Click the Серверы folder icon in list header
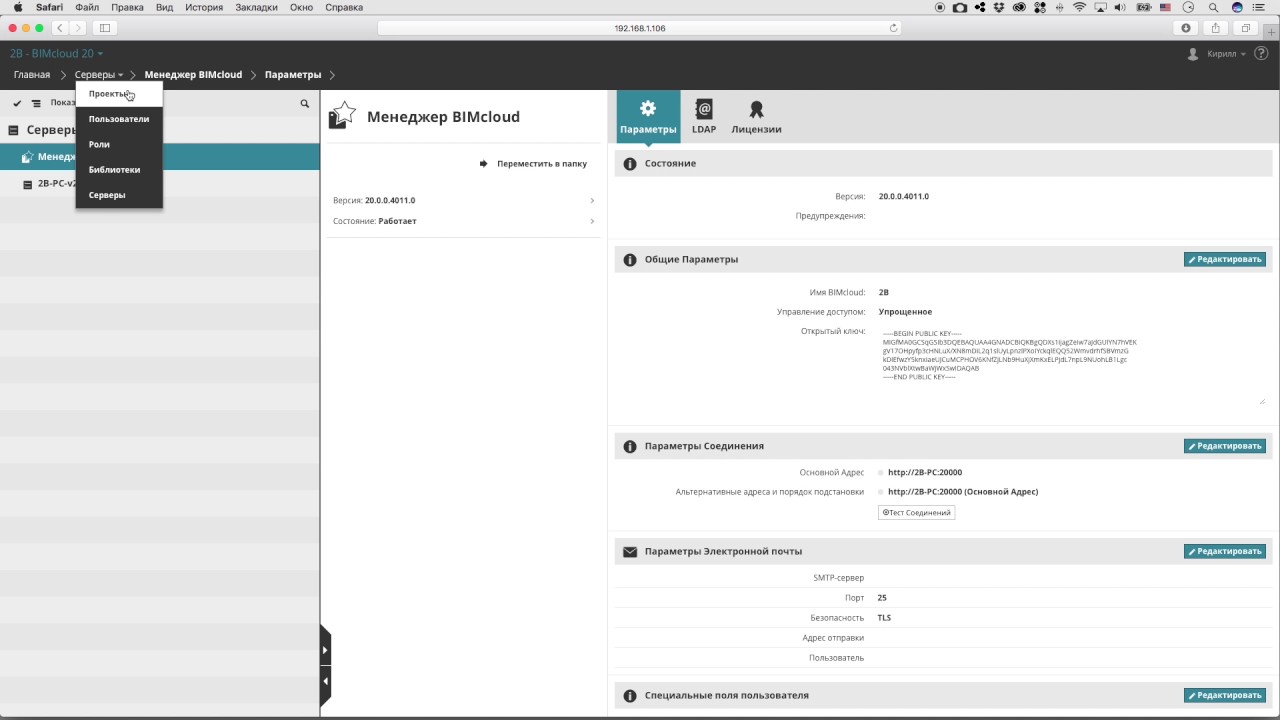 tap(14, 130)
